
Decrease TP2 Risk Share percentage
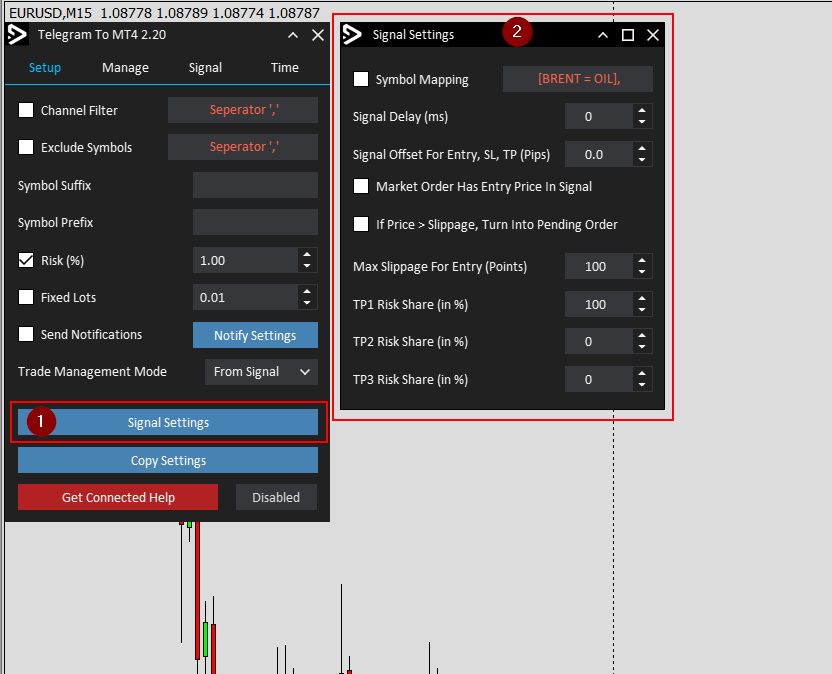642,348
